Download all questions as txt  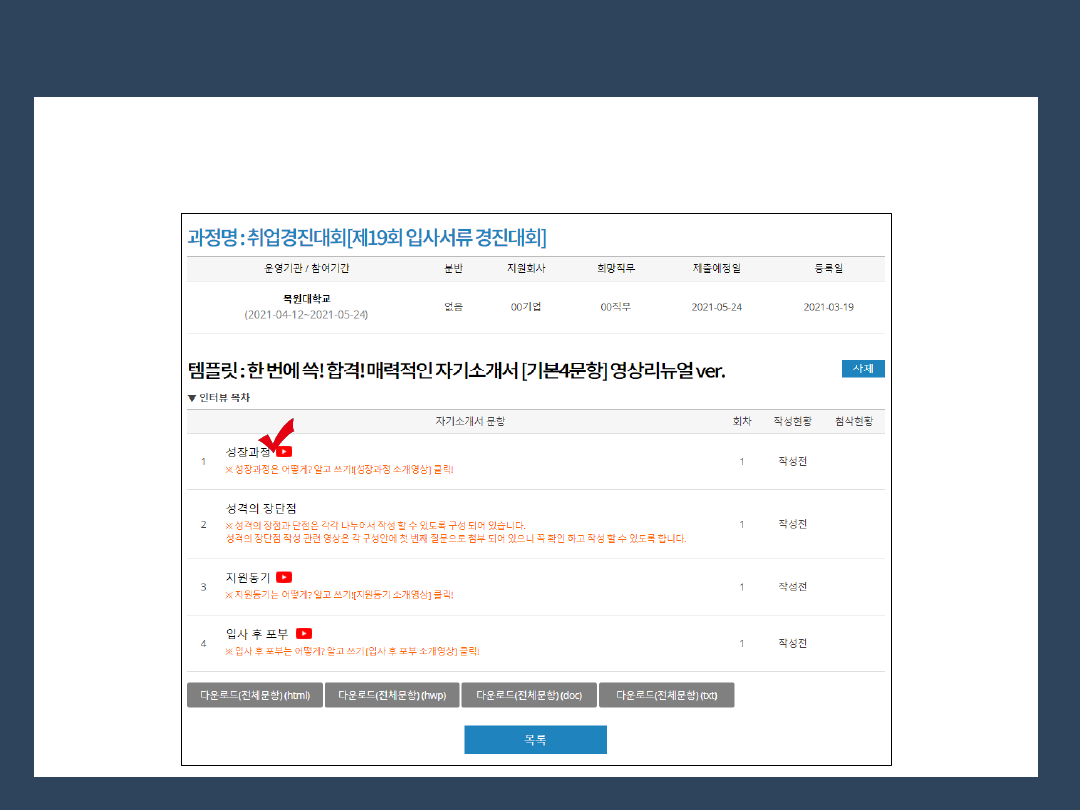click(667, 695)
